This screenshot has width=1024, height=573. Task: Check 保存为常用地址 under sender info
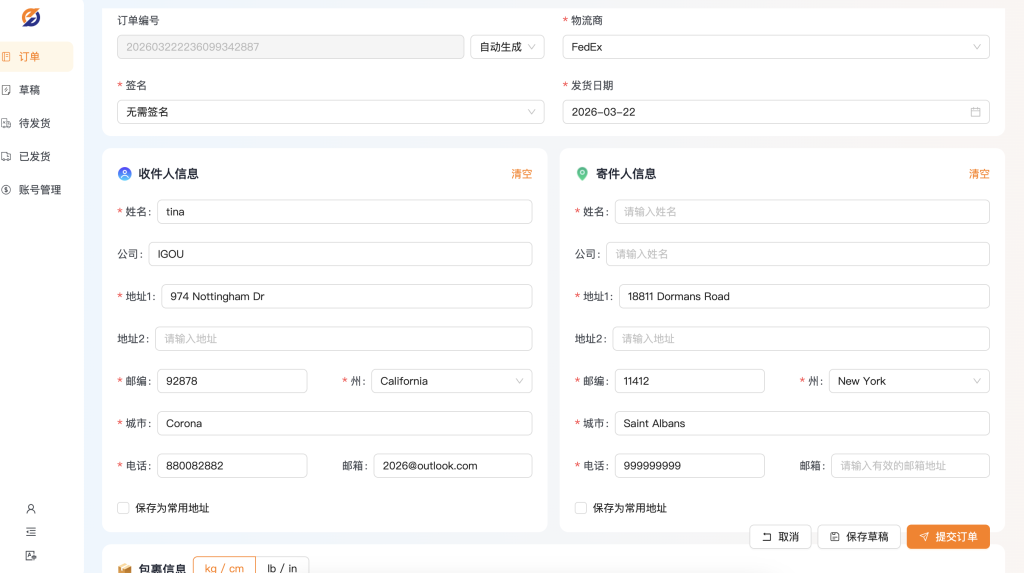tap(581, 508)
